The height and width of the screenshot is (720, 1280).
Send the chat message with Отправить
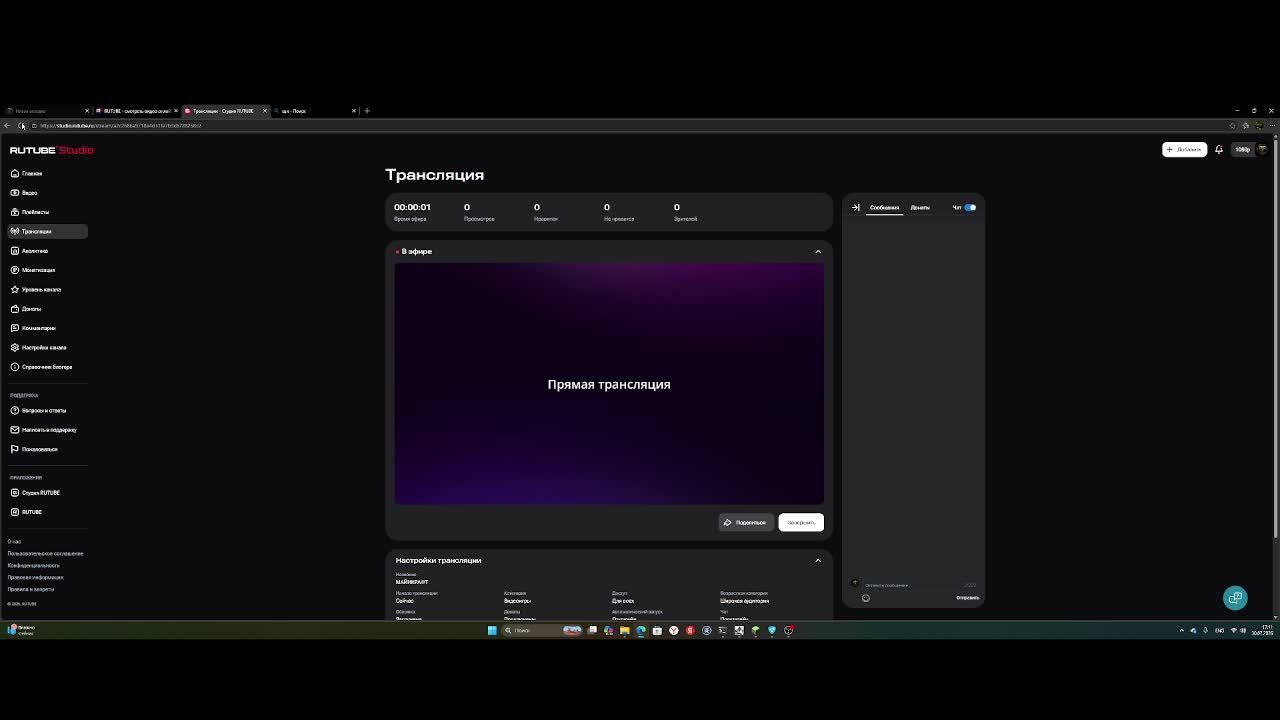coord(968,598)
